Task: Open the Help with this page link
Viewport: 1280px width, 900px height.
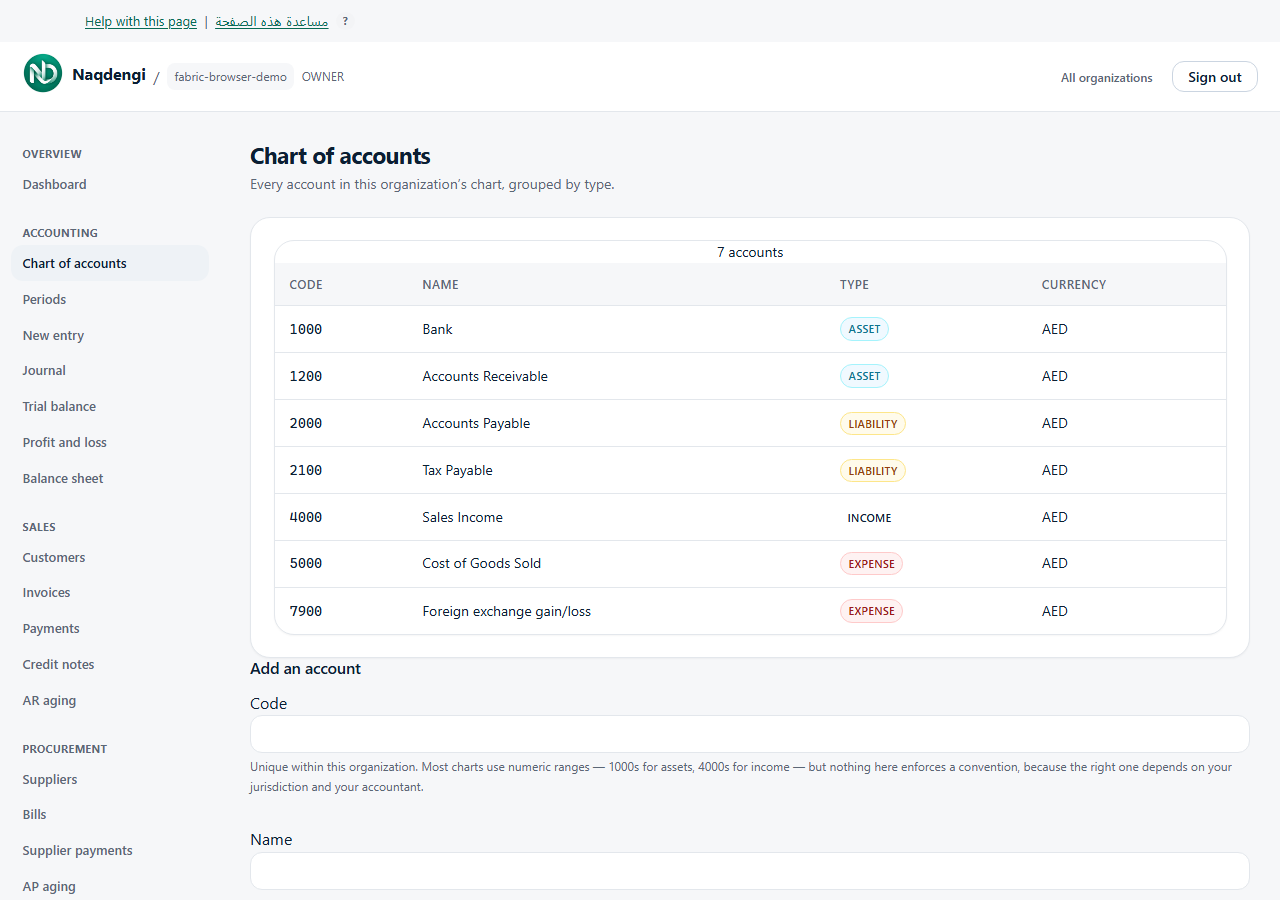Action: [140, 21]
